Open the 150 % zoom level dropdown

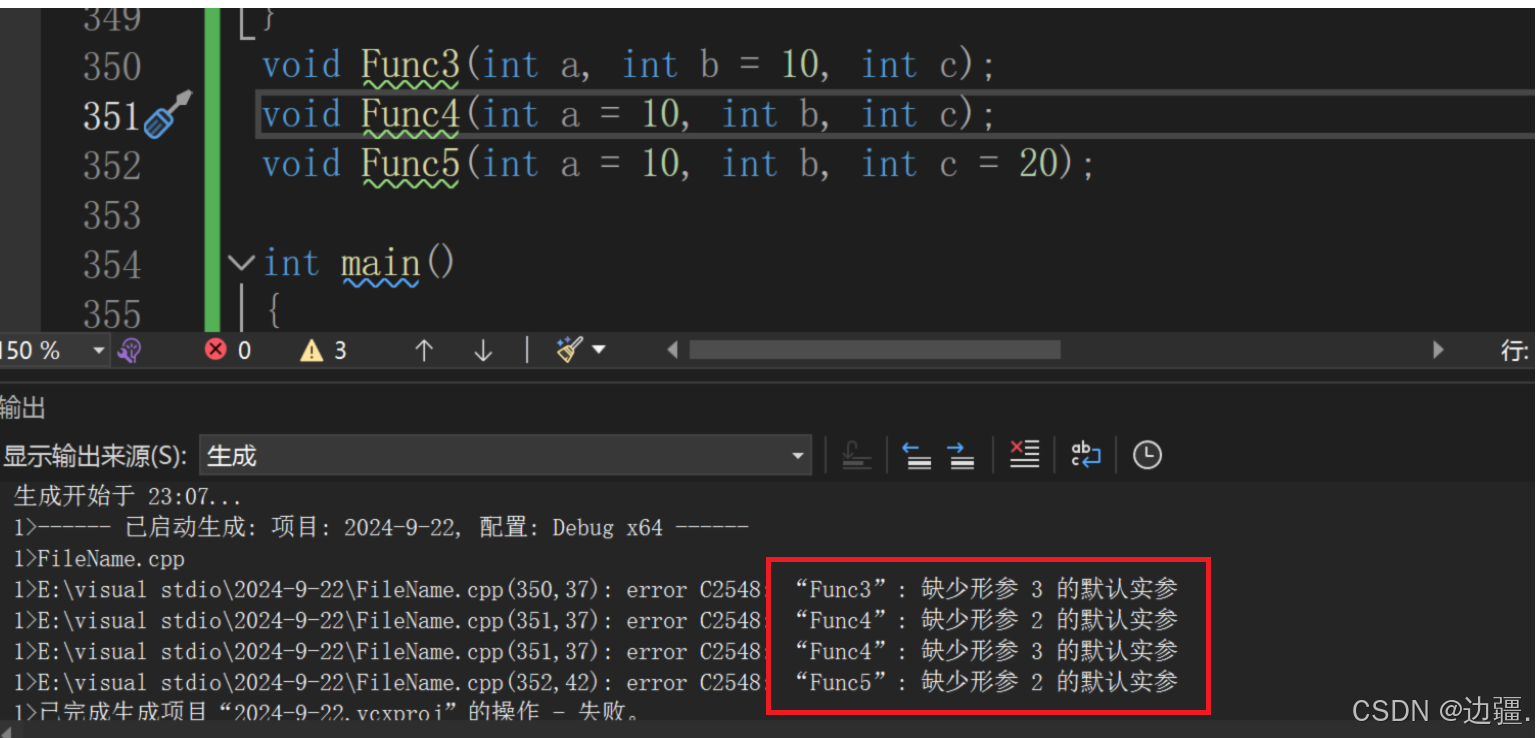pos(99,350)
